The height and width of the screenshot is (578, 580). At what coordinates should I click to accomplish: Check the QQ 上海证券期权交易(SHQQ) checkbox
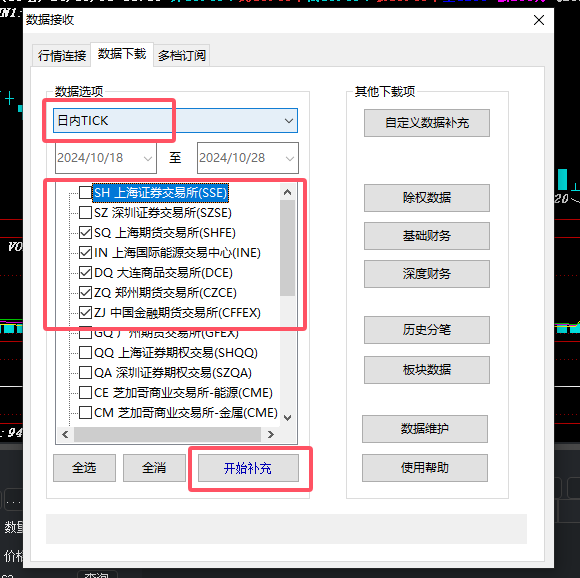click(85, 352)
